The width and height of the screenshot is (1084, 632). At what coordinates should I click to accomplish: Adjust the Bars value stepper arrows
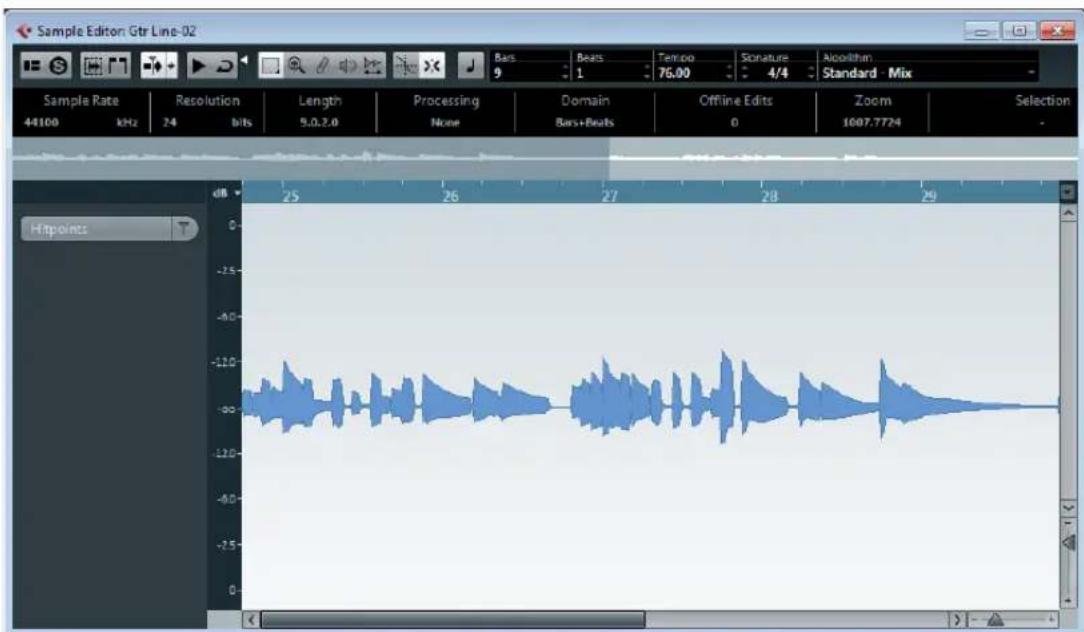point(566,73)
